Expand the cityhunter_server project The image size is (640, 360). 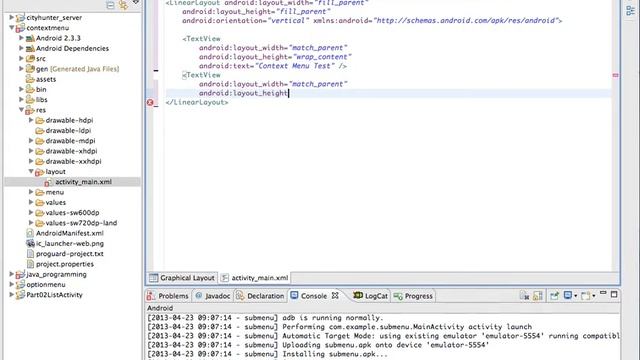(11, 18)
